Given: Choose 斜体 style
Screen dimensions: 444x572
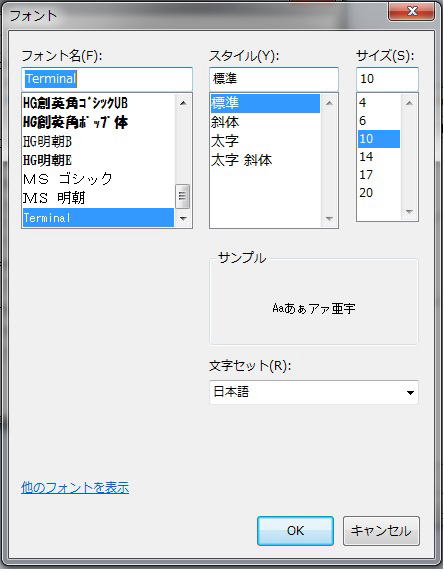Looking at the screenshot, I should [265, 122].
